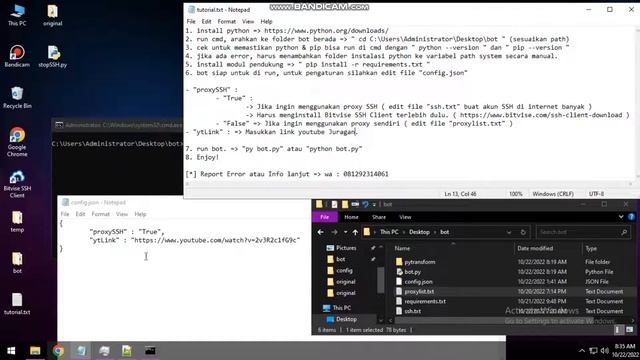
Task: Select Pictures in Explorer navigation pane
Action: [x=346, y=248]
